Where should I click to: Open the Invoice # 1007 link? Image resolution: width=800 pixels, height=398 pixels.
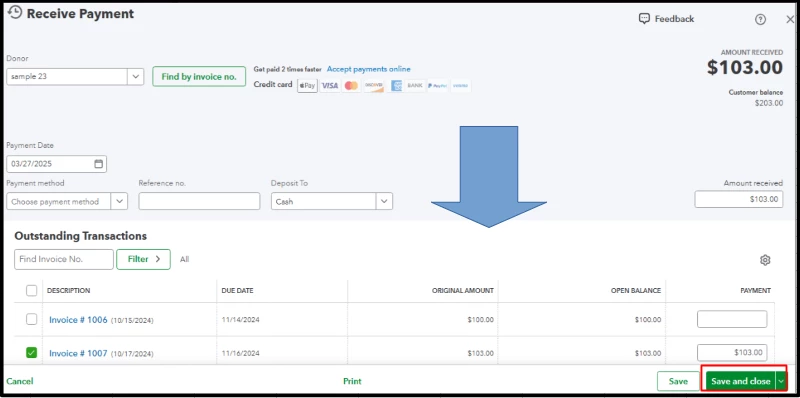point(78,353)
